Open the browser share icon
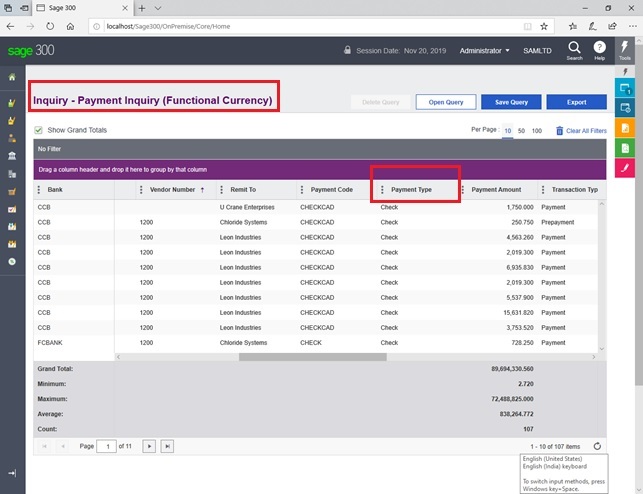Image resolution: width=643 pixels, height=494 pixels. (x=612, y=26)
